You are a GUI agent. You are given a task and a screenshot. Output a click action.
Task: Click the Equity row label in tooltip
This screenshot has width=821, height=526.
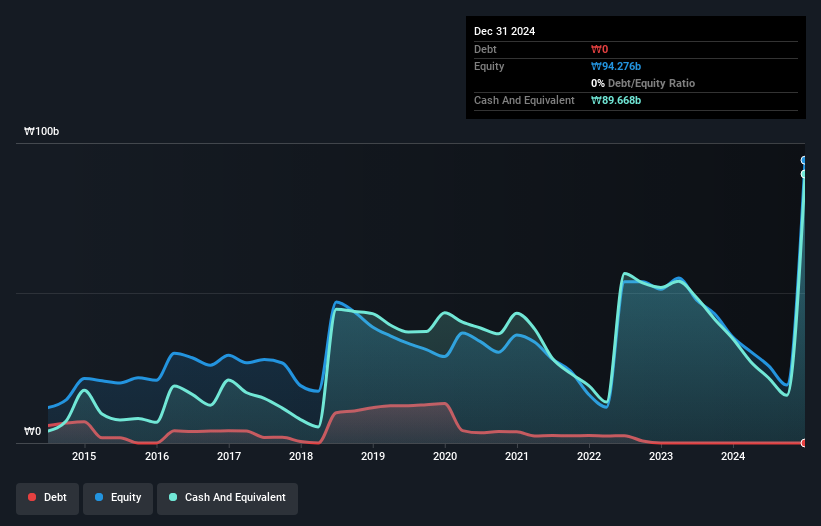[489, 66]
